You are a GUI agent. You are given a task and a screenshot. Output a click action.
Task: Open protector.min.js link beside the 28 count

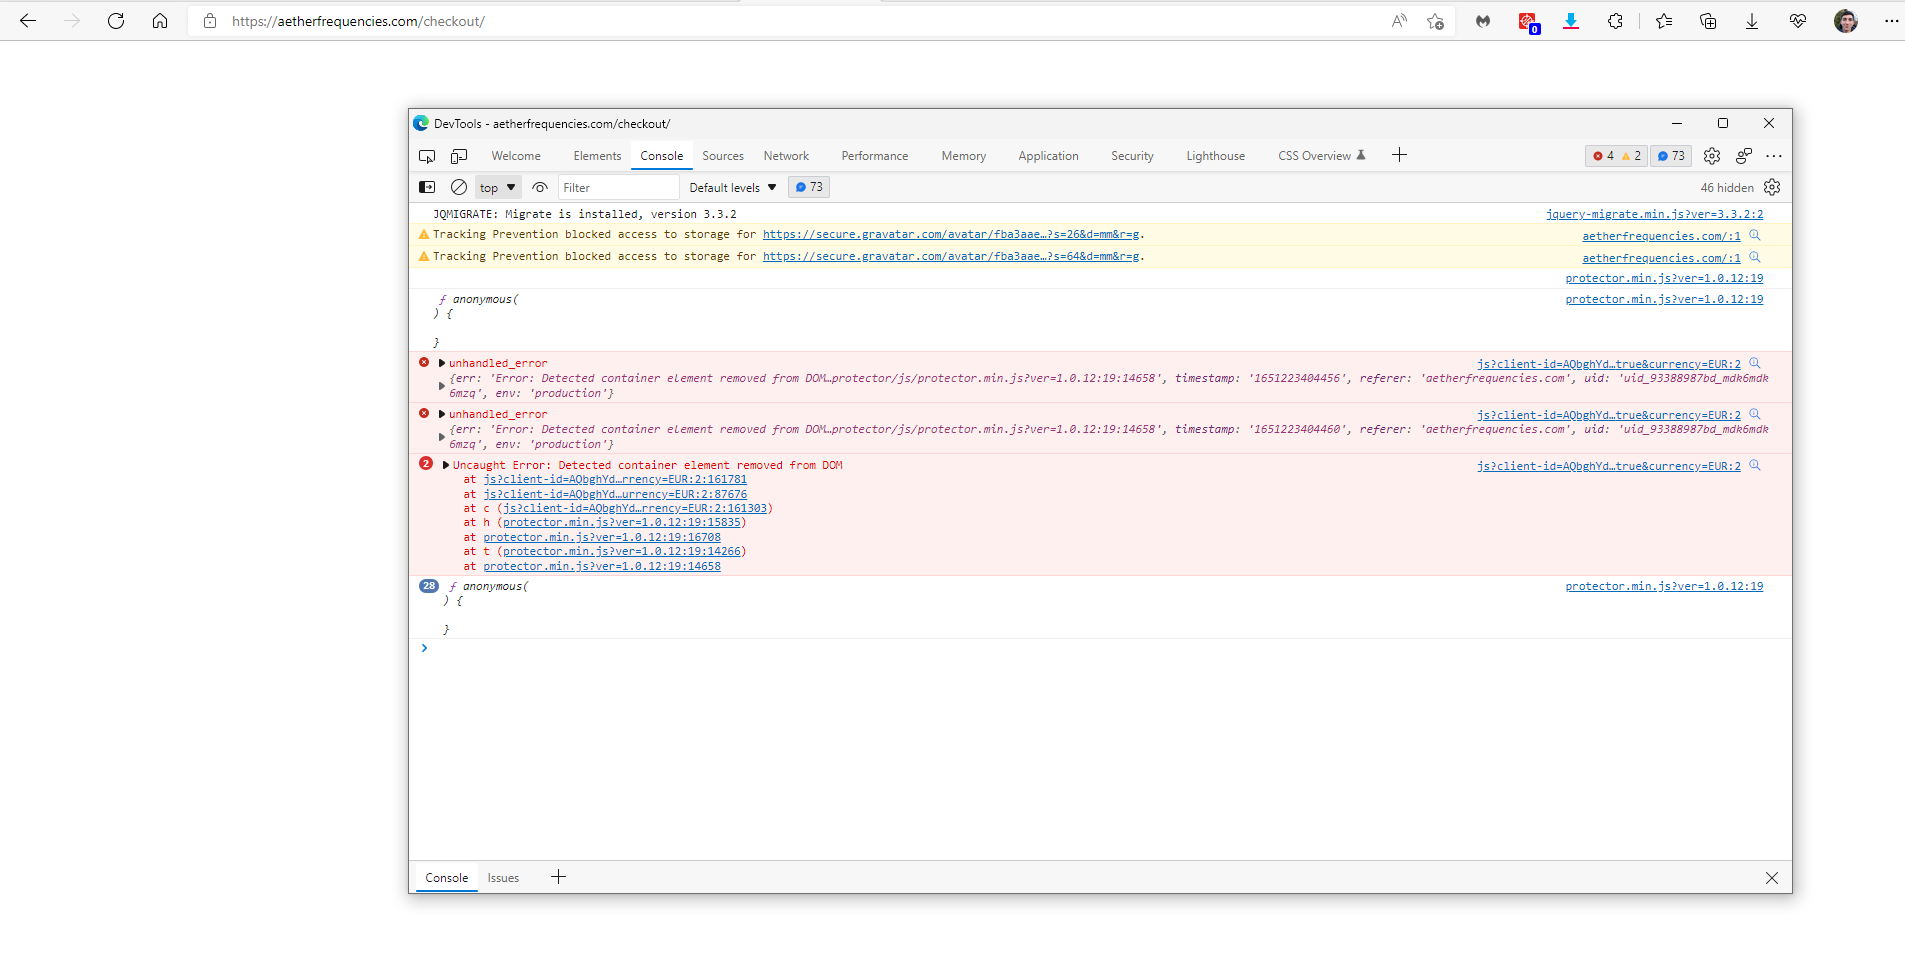pyautogui.click(x=1664, y=586)
